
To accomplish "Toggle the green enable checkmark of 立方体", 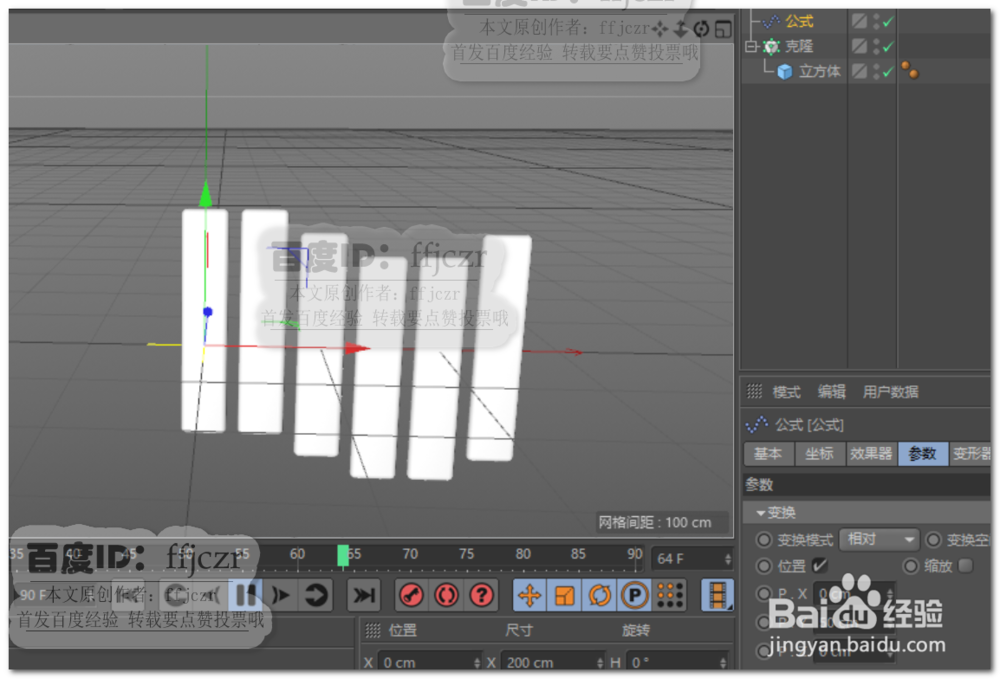I will [887, 70].
